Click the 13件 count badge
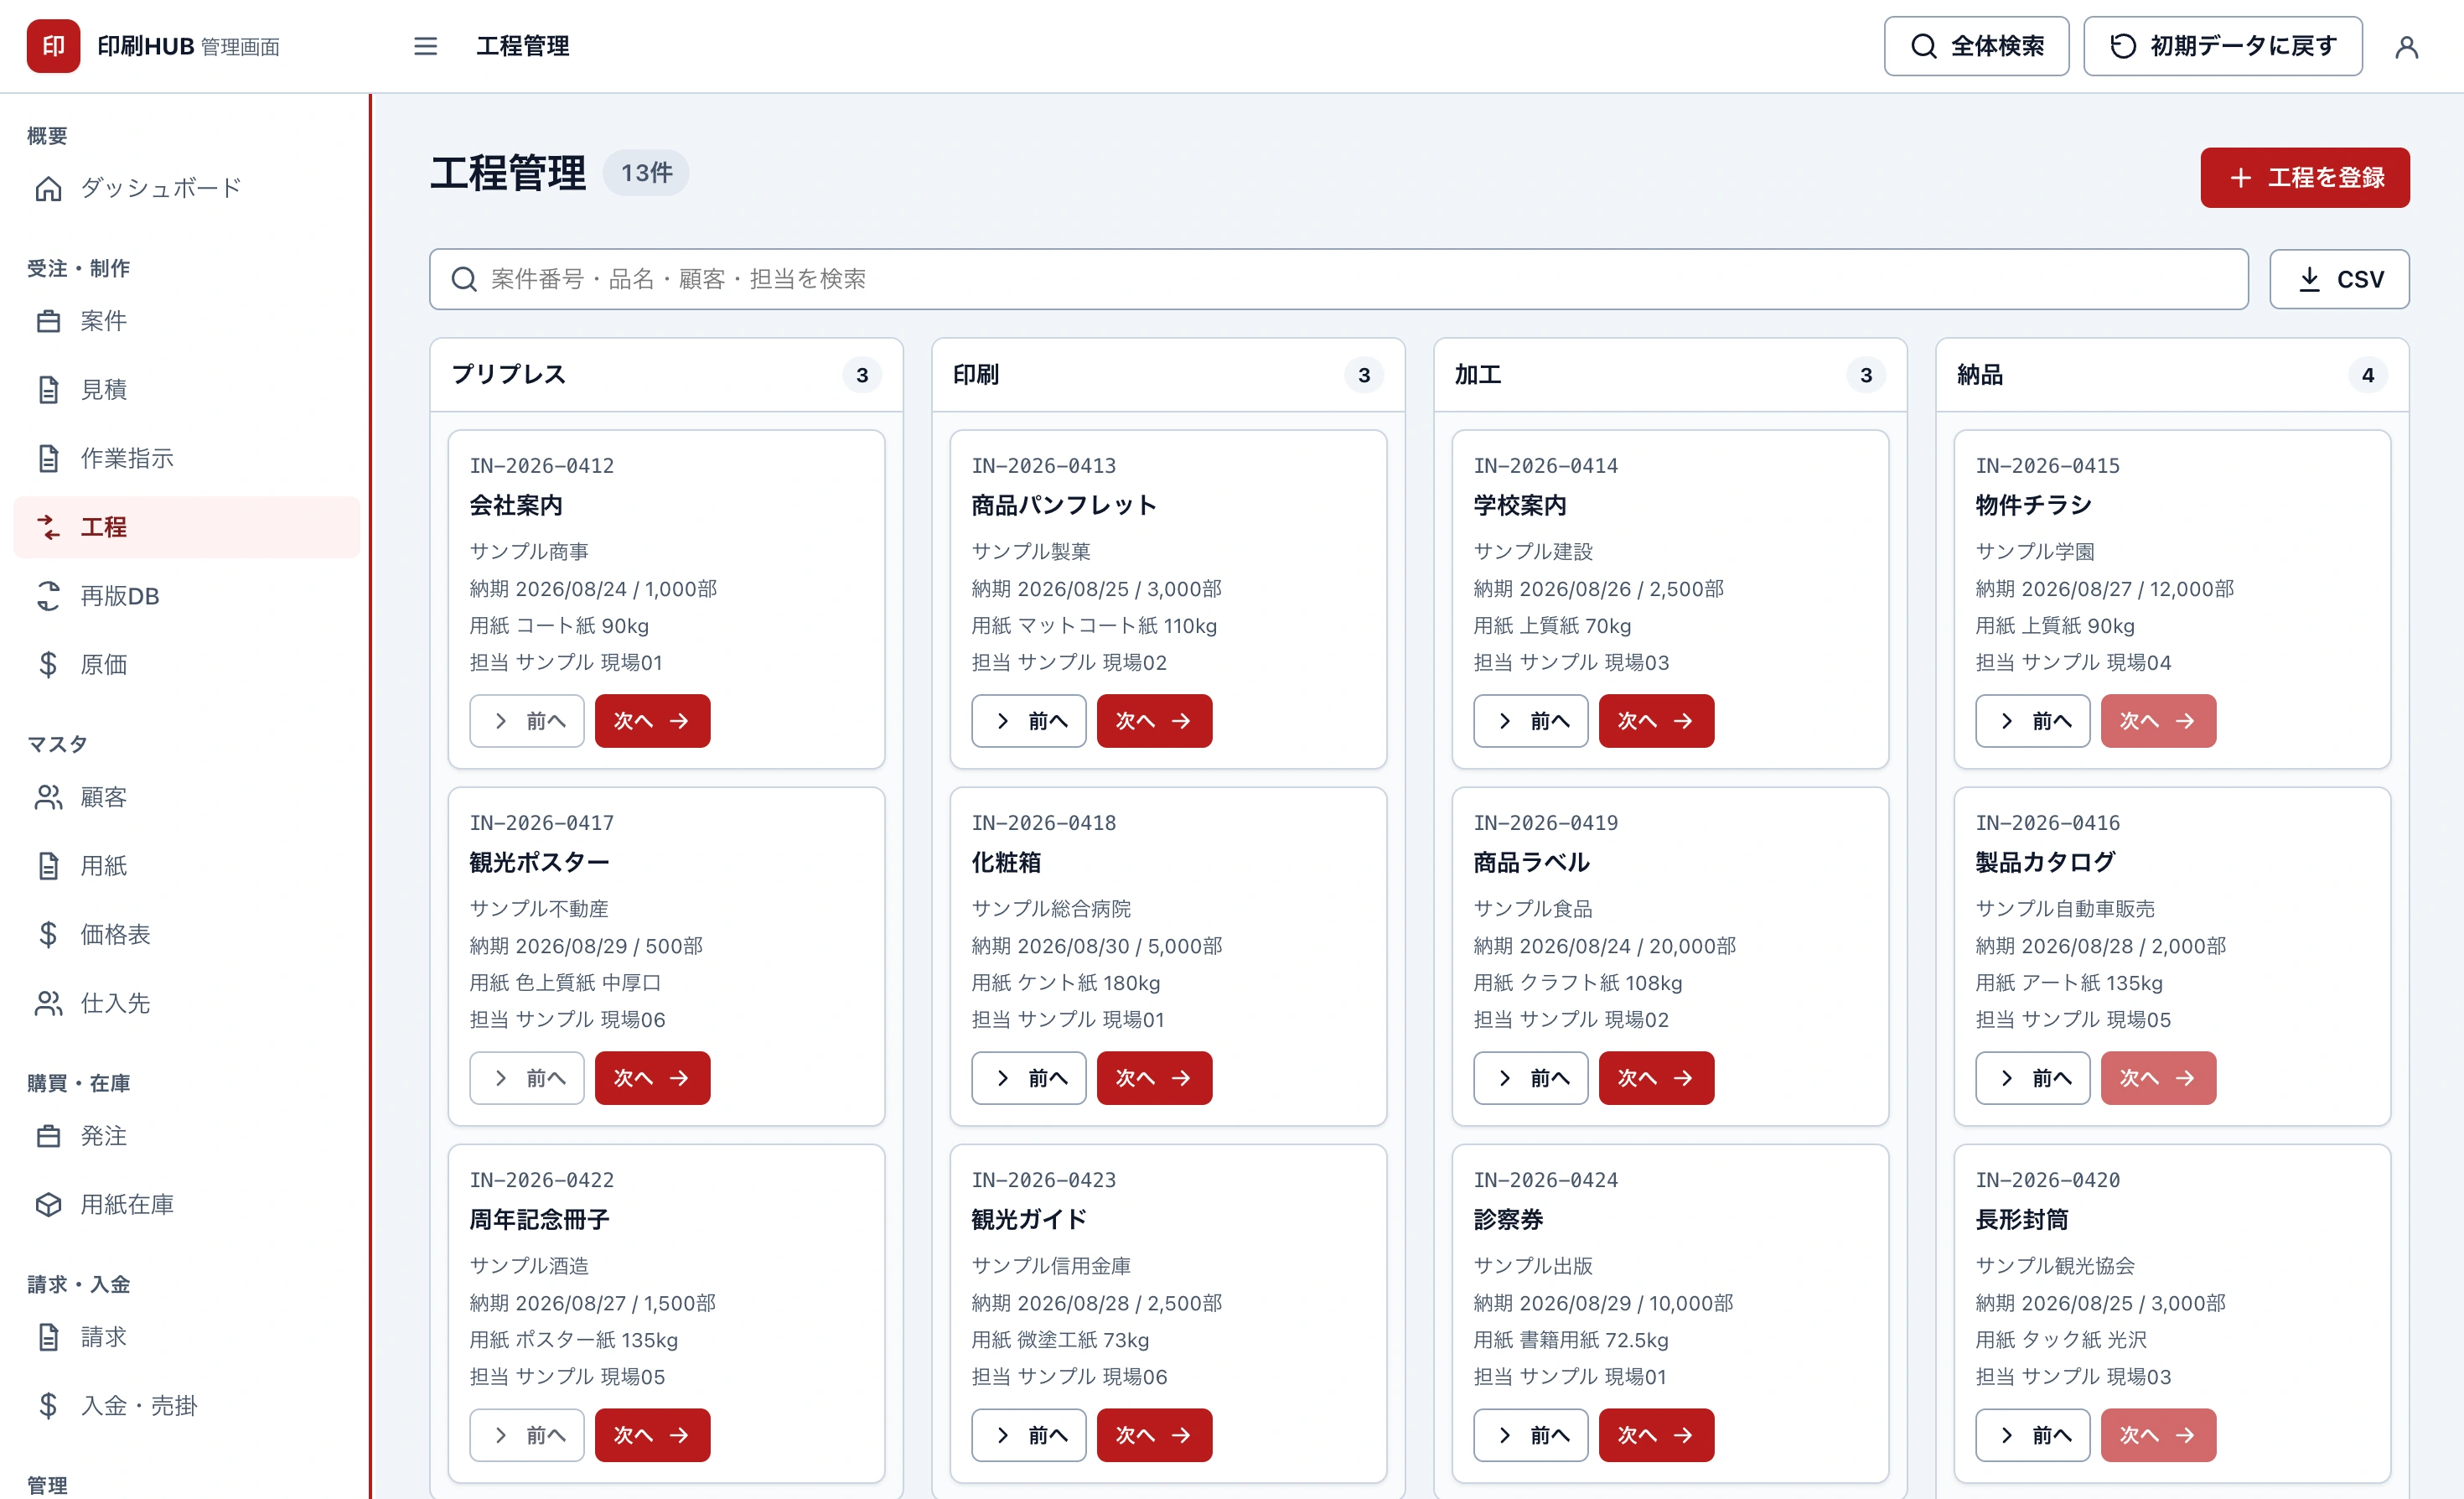 (646, 173)
